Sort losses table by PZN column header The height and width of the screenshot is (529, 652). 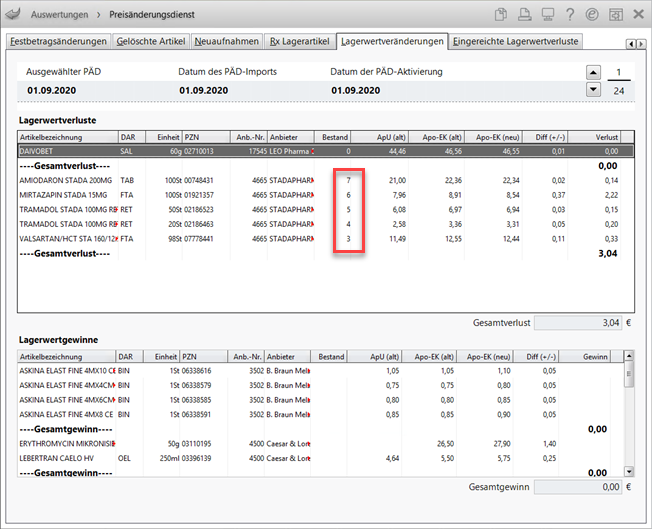pyautogui.click(x=206, y=137)
